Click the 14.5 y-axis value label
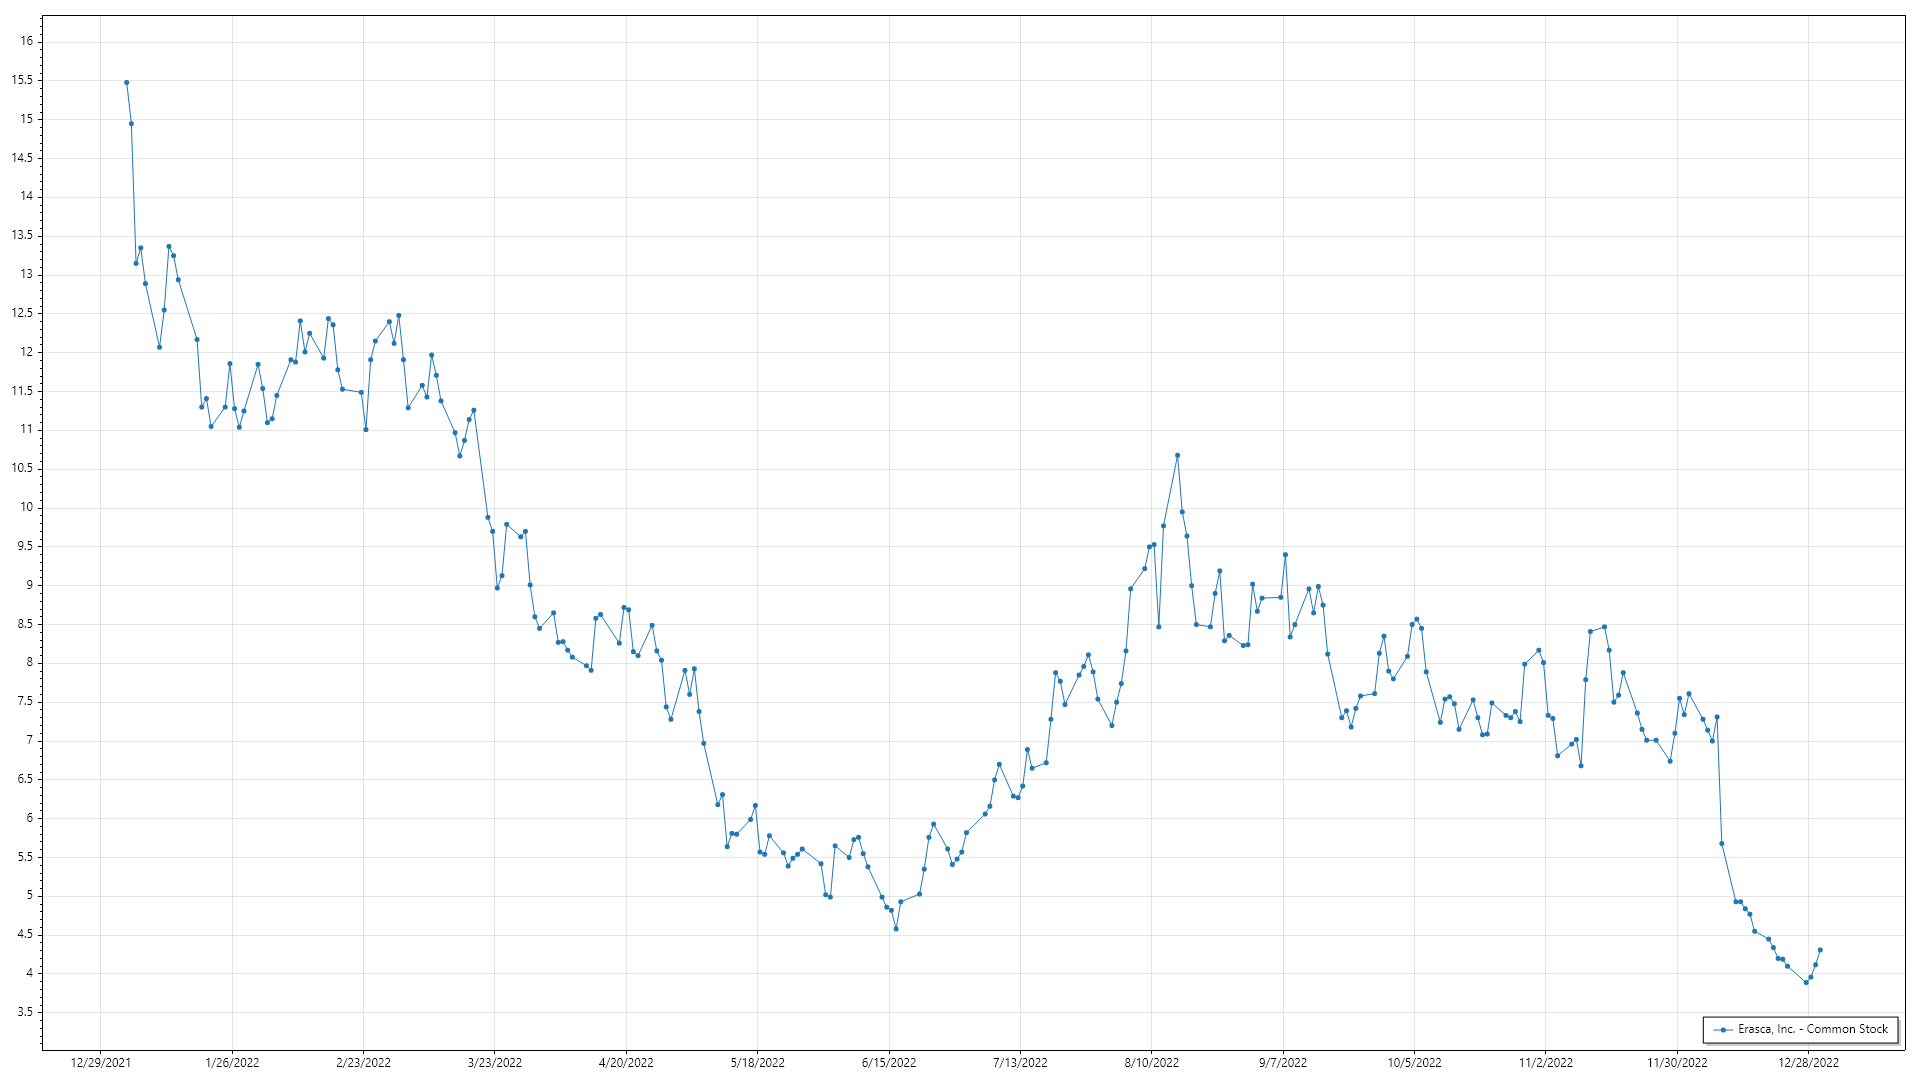This screenshot has width=1920, height=1080. click(x=22, y=158)
